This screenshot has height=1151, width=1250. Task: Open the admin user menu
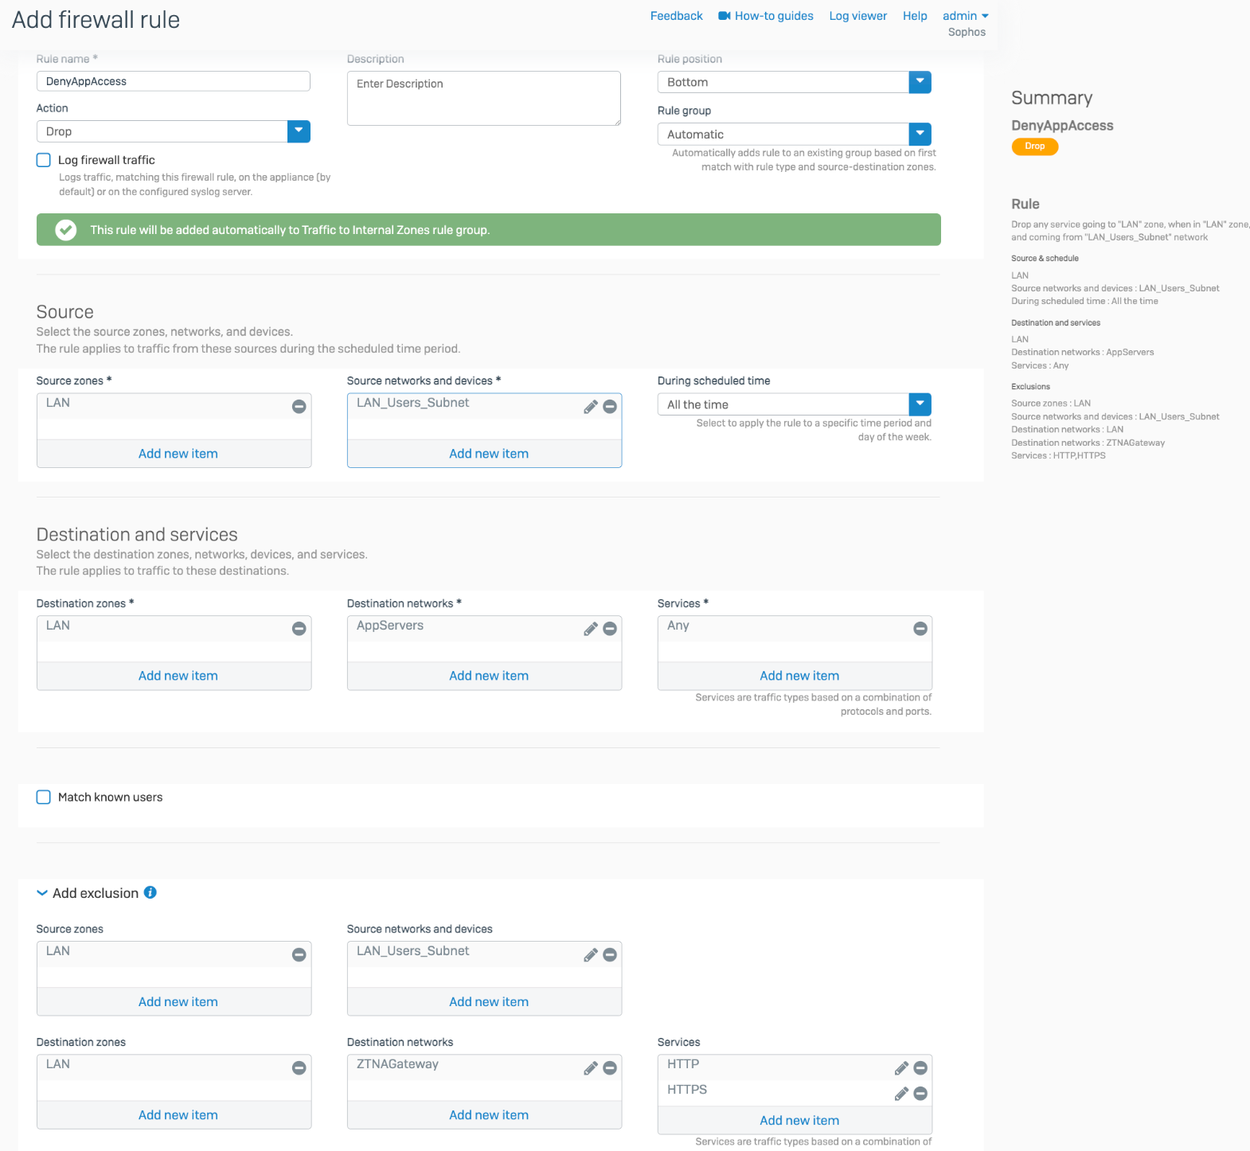(x=965, y=16)
